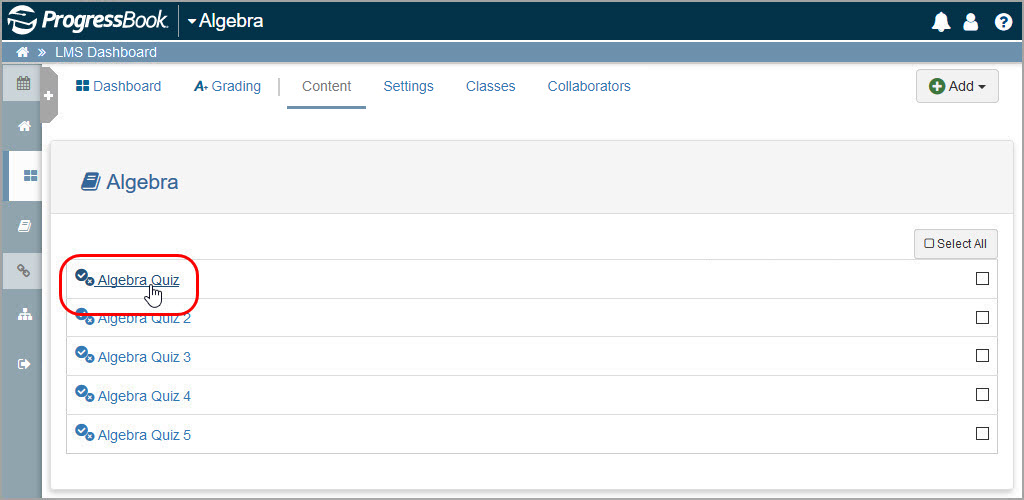Check the box for Algebra Quiz 3
Screen dimensions: 1024x500
[x=982, y=356]
